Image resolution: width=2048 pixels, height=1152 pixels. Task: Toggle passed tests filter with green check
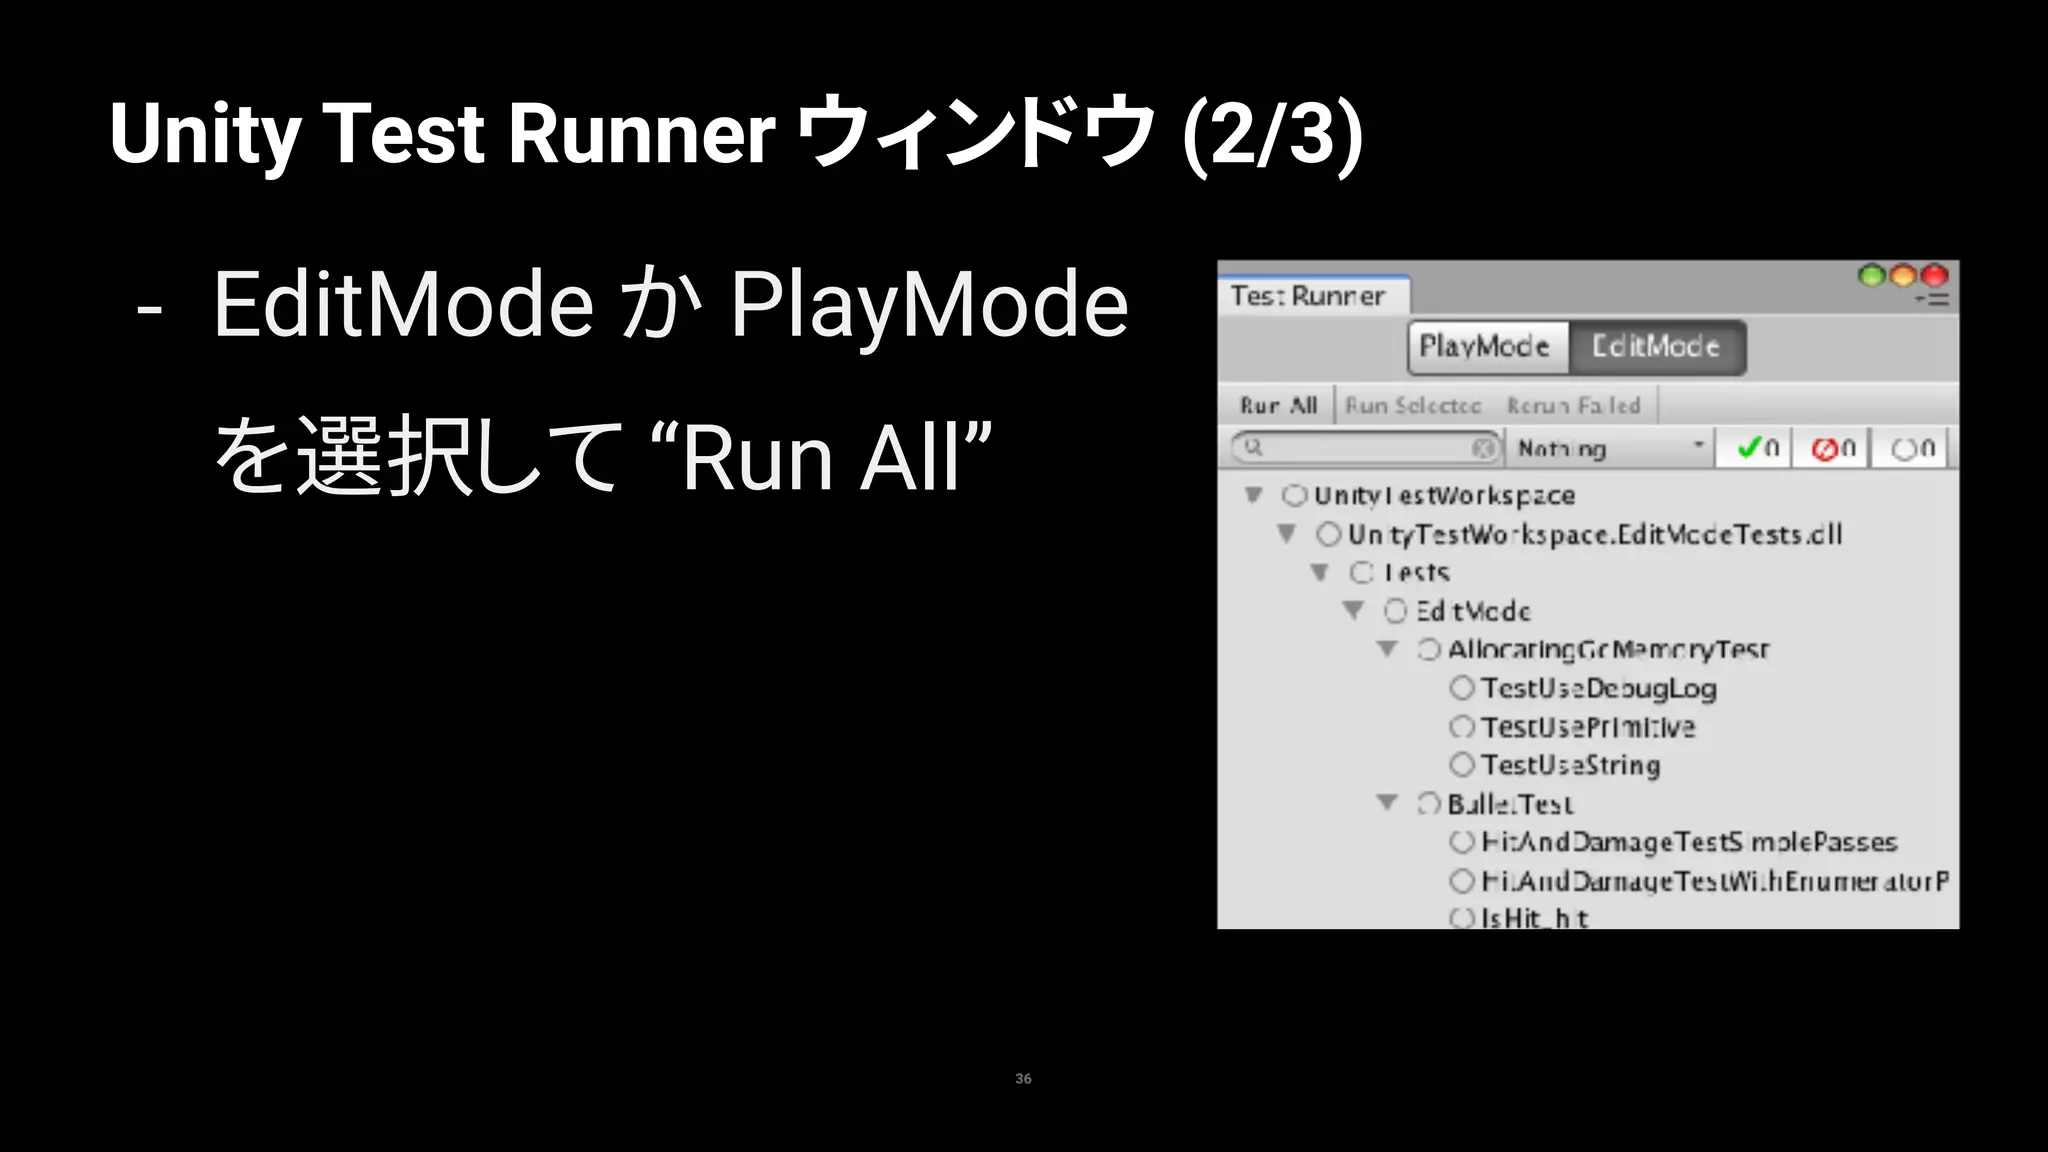tap(1755, 448)
